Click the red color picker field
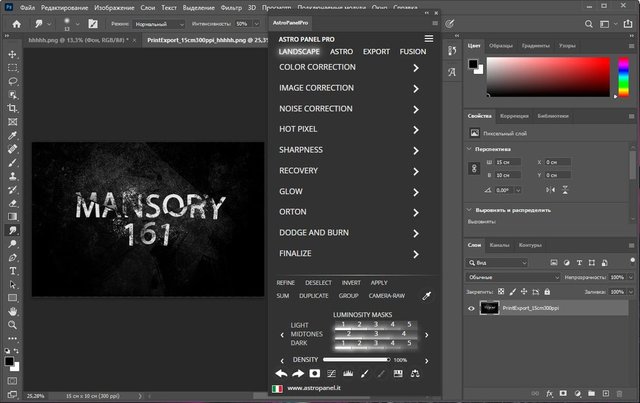The height and width of the screenshot is (403, 640). [x=548, y=77]
